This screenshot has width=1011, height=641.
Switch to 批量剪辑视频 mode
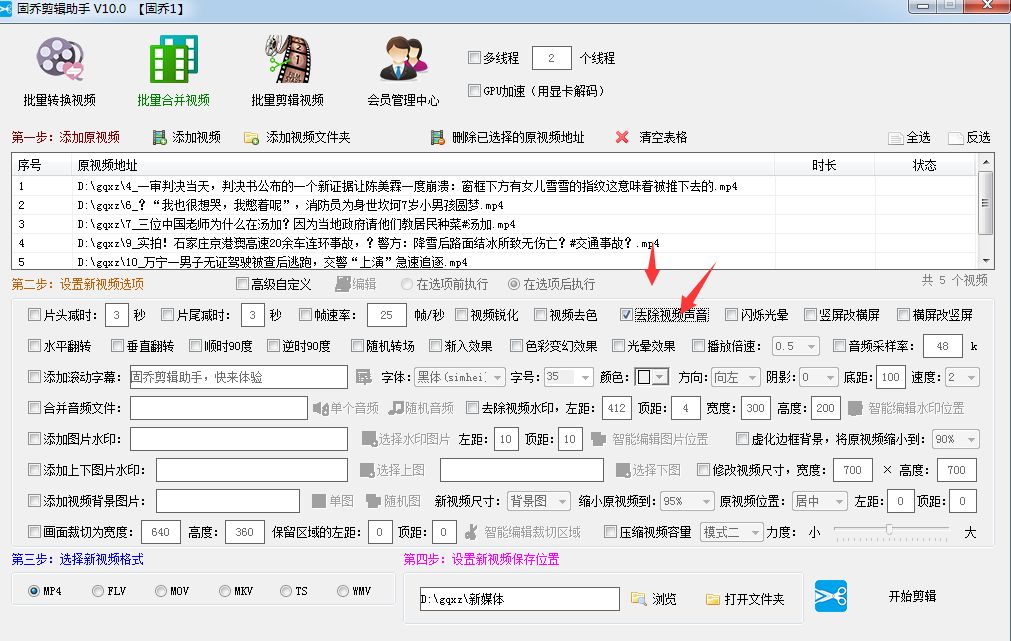tap(287, 68)
